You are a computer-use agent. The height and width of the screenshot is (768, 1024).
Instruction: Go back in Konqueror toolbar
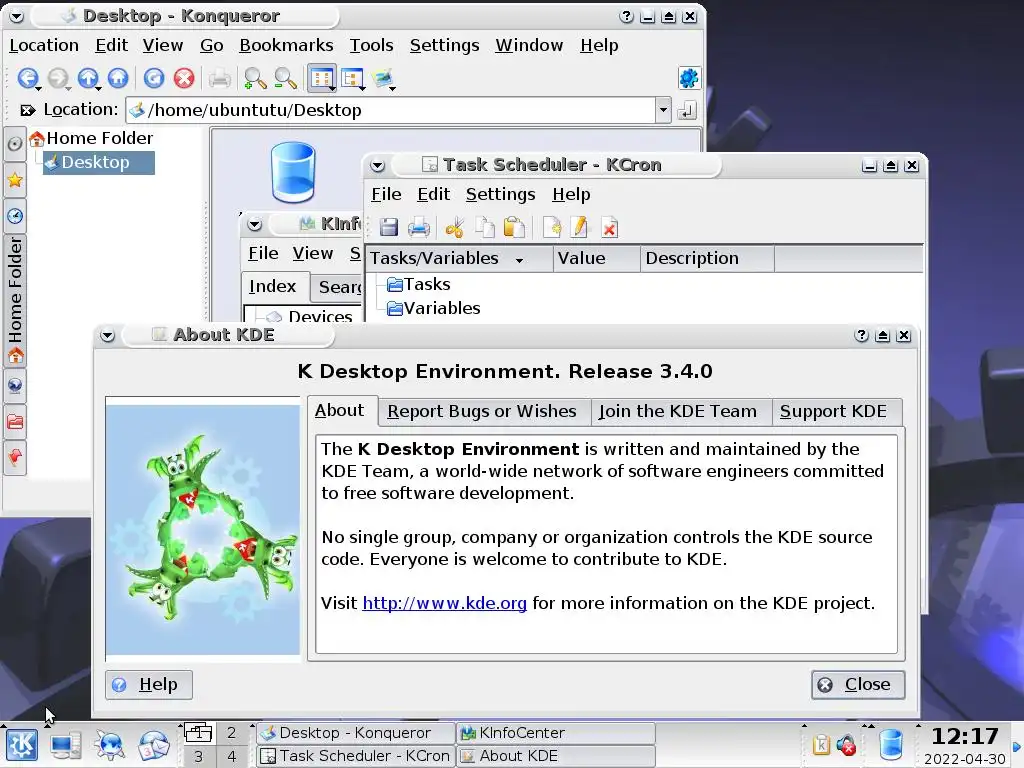pyautogui.click(x=27, y=78)
